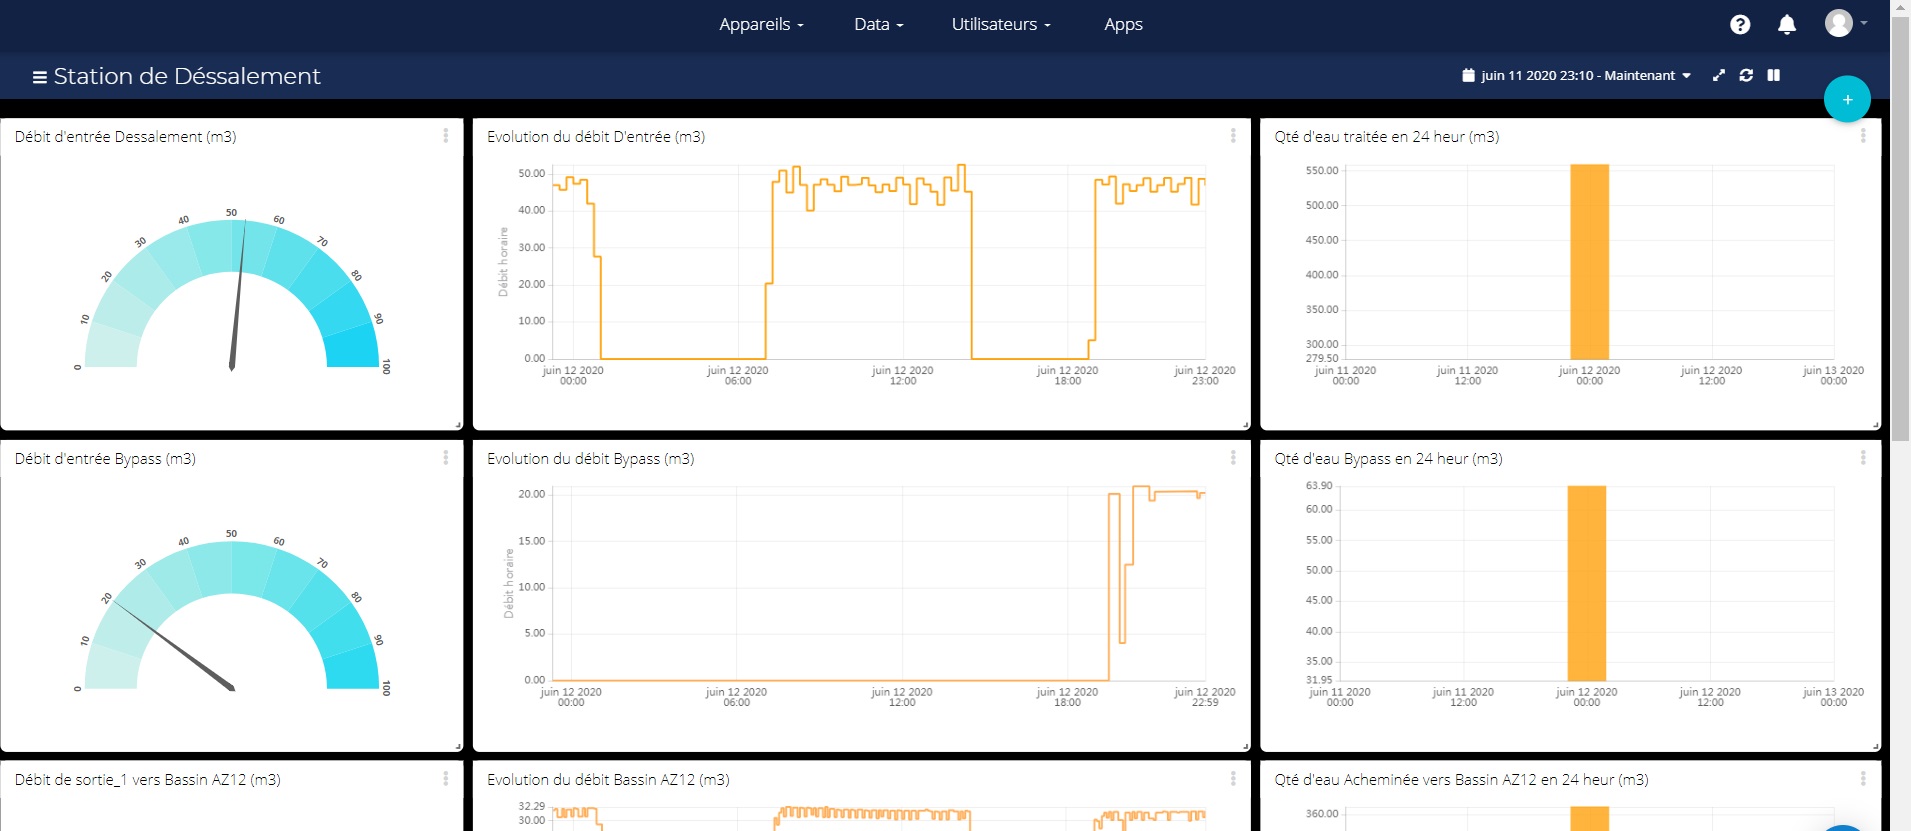Click the orange bar in Qté d'eau traitée chart

click(x=1589, y=262)
